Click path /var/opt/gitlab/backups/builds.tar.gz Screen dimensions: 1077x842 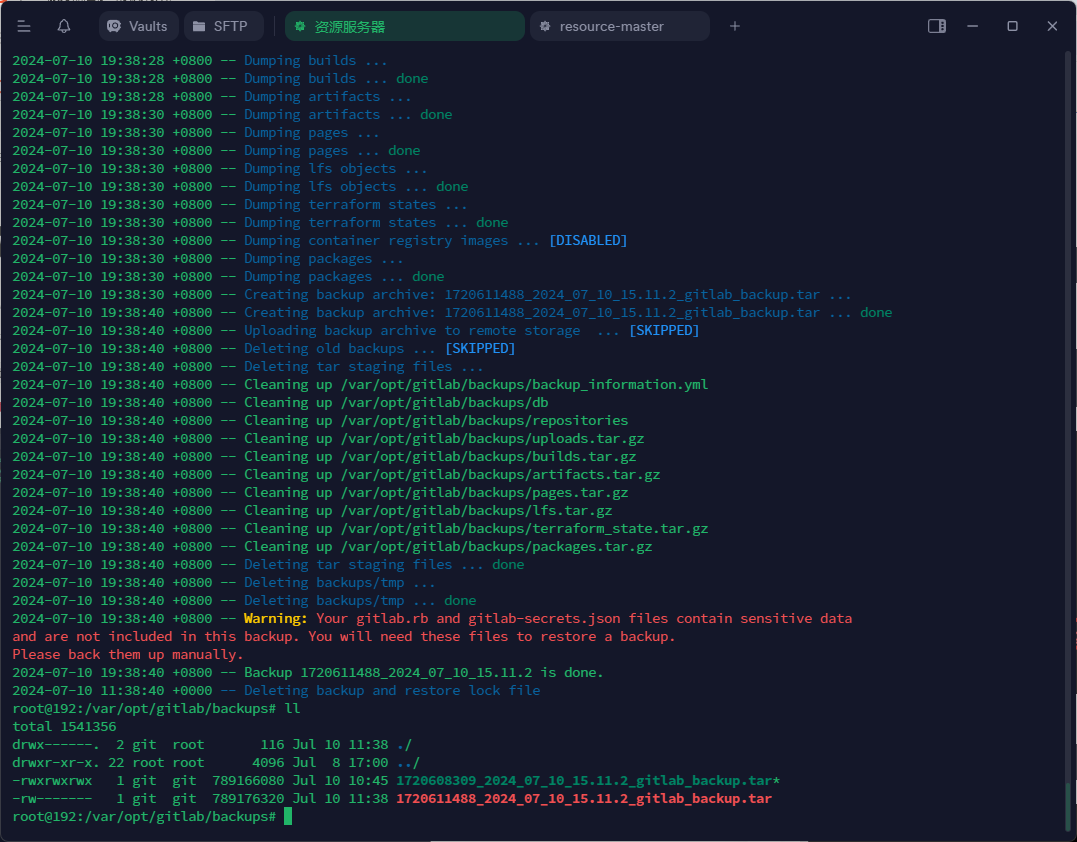[x=488, y=456]
